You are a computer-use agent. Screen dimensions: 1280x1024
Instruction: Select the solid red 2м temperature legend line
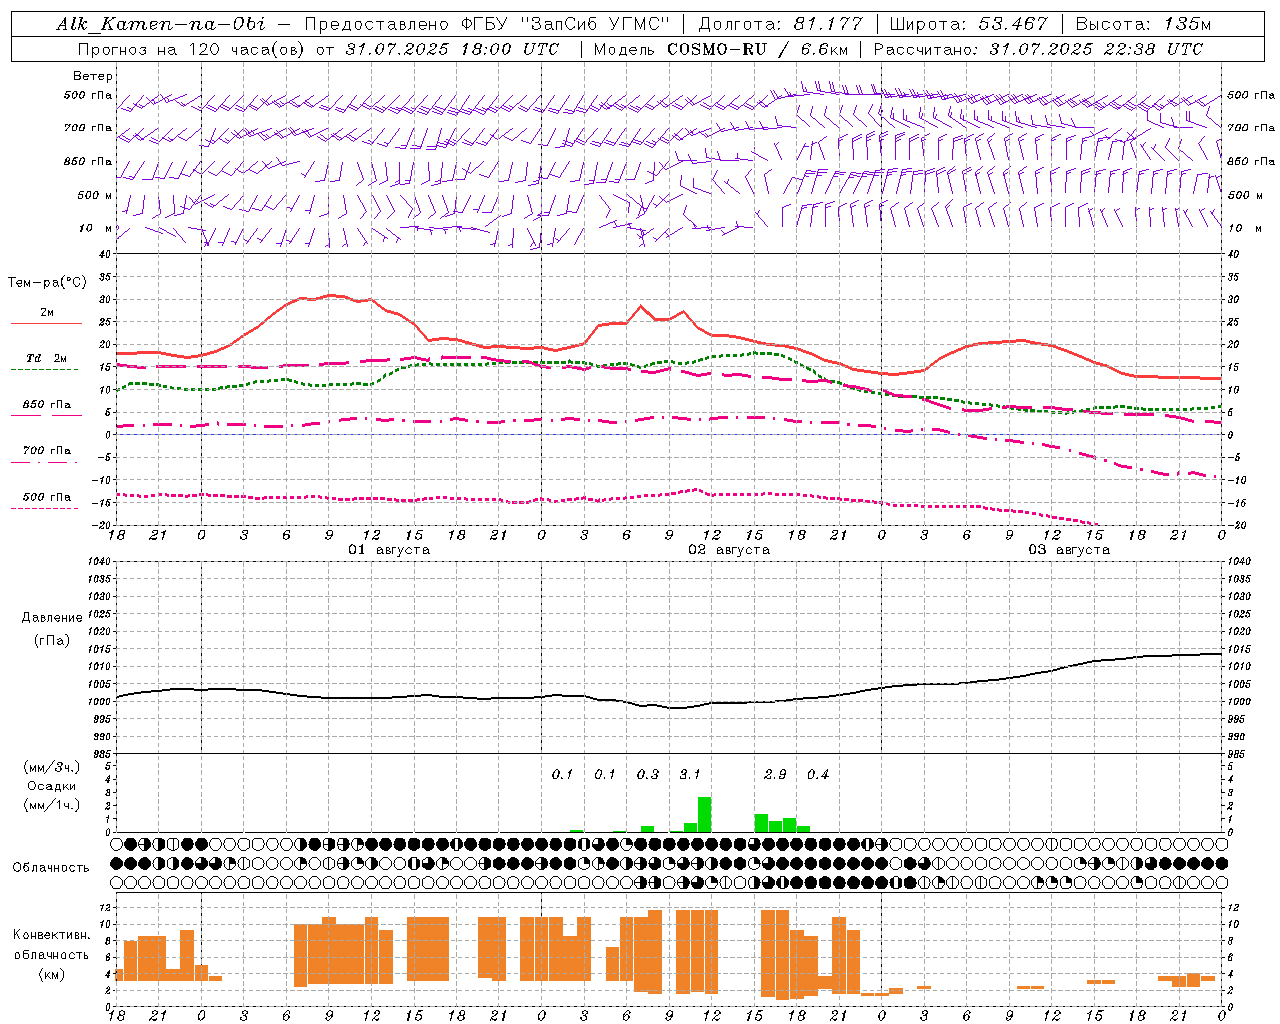coord(46,324)
